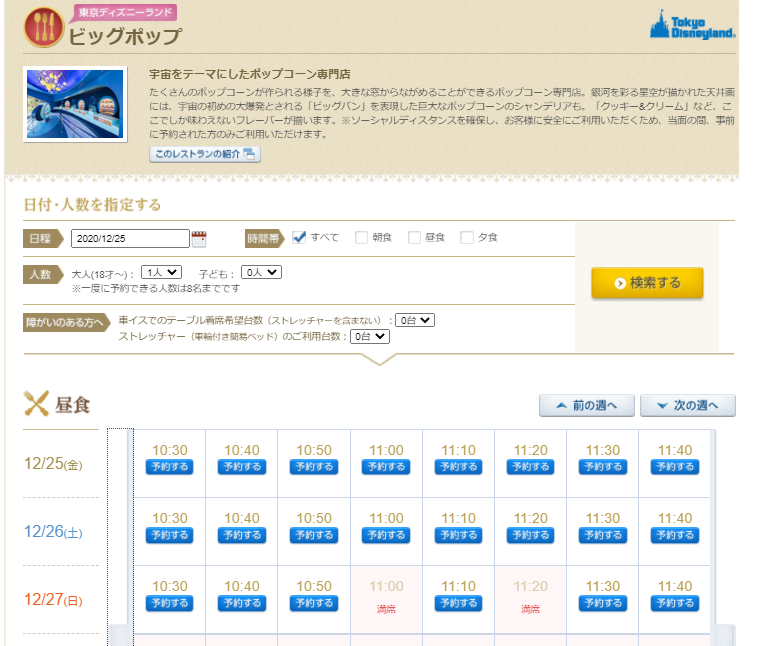Enable the 夕食 dinner checkbox

[x=467, y=237]
